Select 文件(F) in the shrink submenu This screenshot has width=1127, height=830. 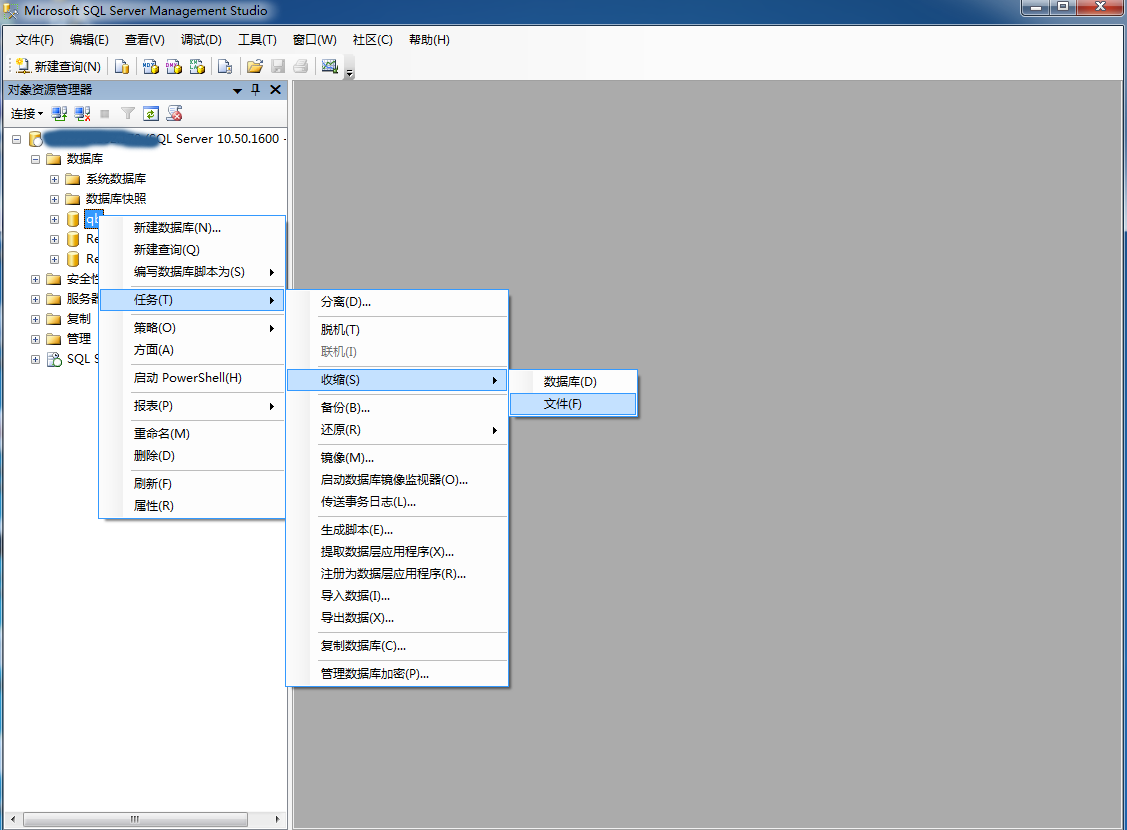[563, 404]
